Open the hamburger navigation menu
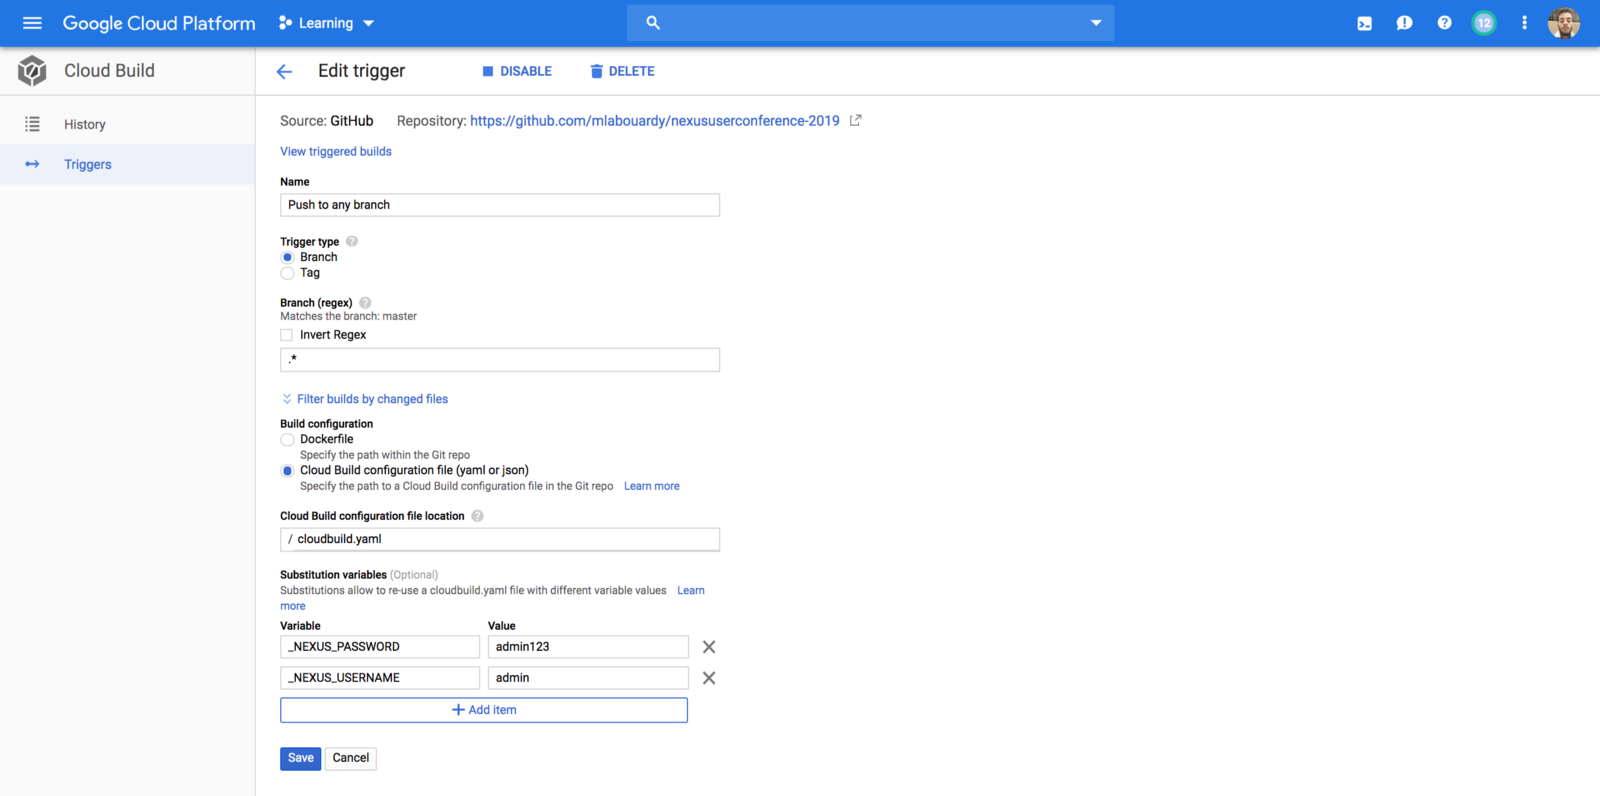 (x=32, y=23)
